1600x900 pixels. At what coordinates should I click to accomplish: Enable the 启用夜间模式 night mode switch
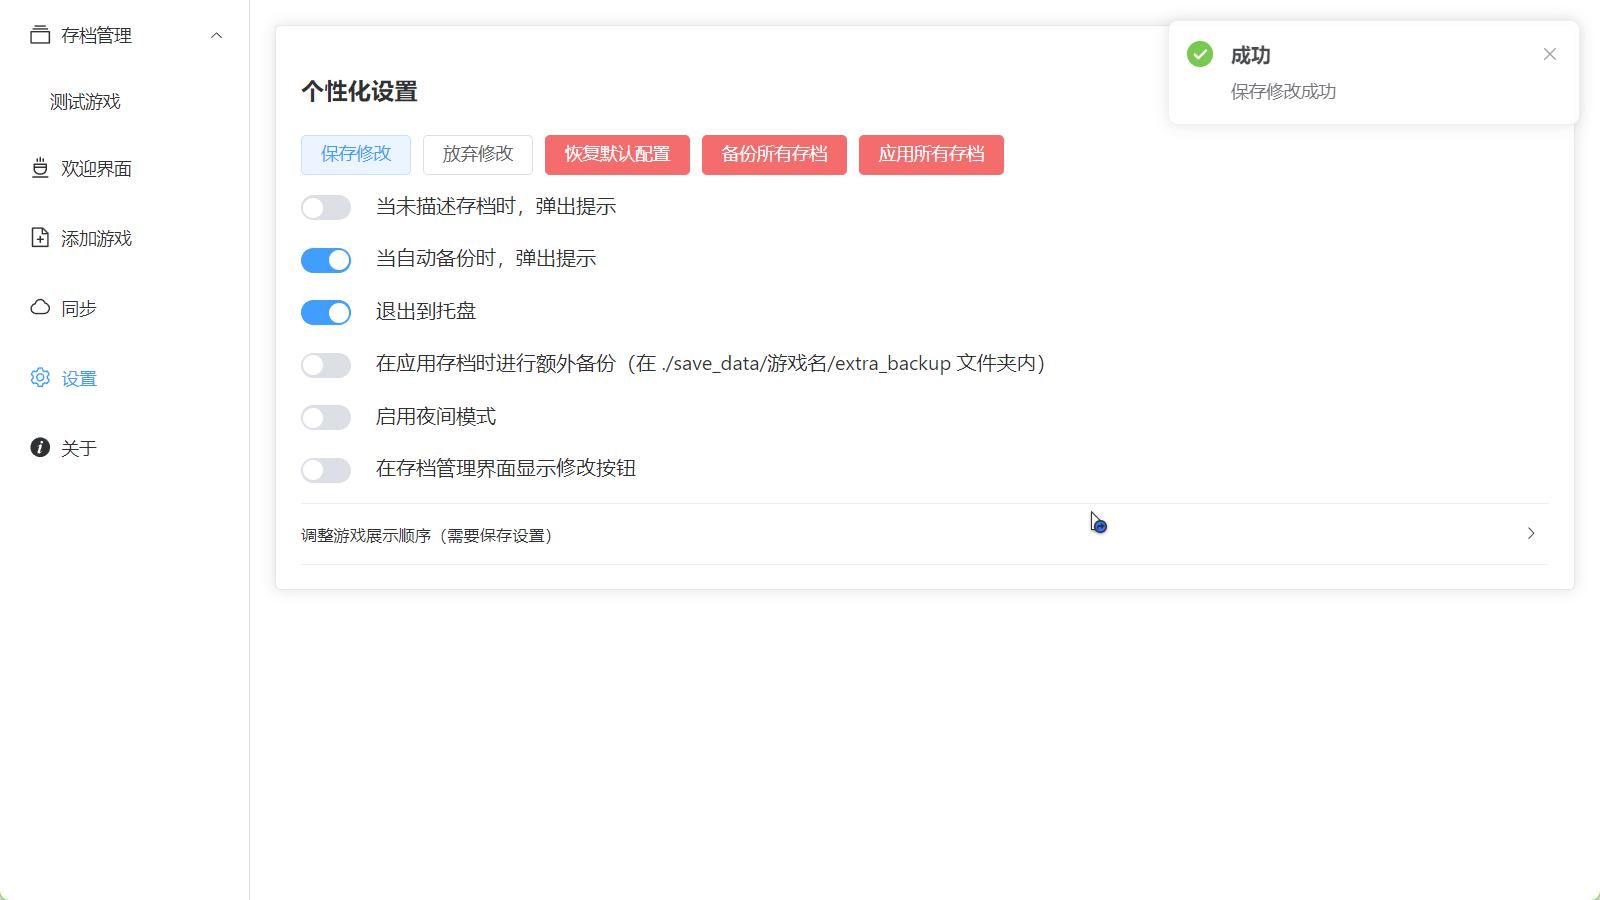[325, 417]
